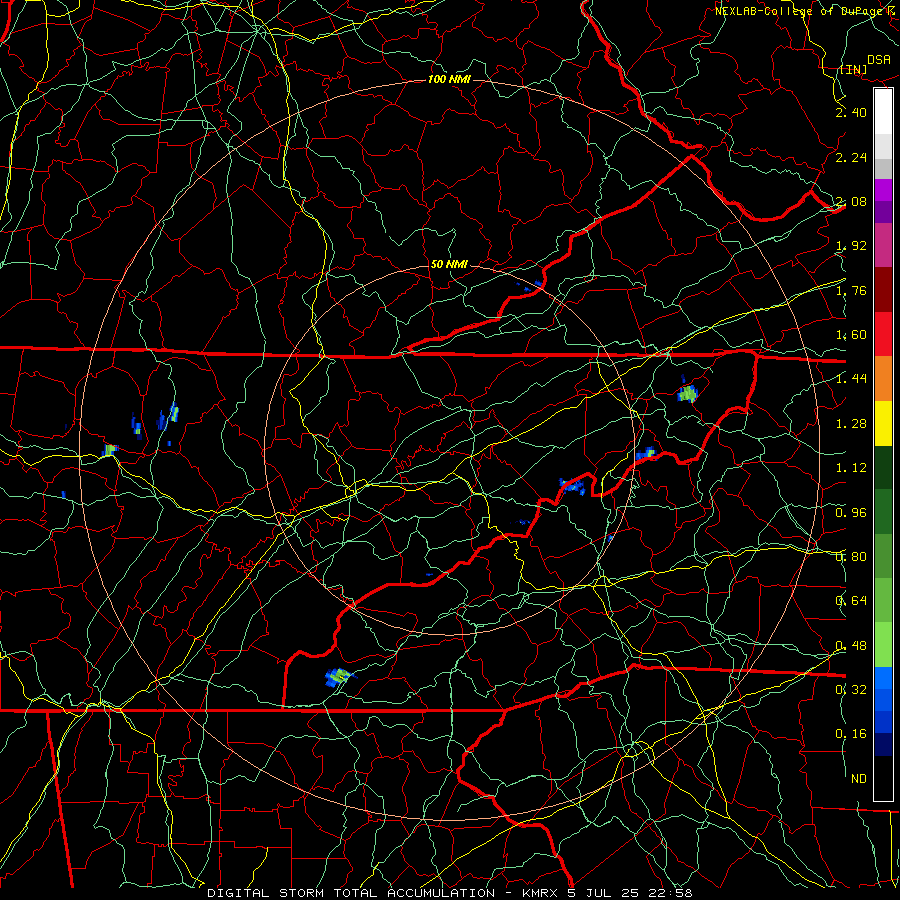The width and height of the screenshot is (900, 900).
Task: Click the [IN] units label
Action: [854, 69]
